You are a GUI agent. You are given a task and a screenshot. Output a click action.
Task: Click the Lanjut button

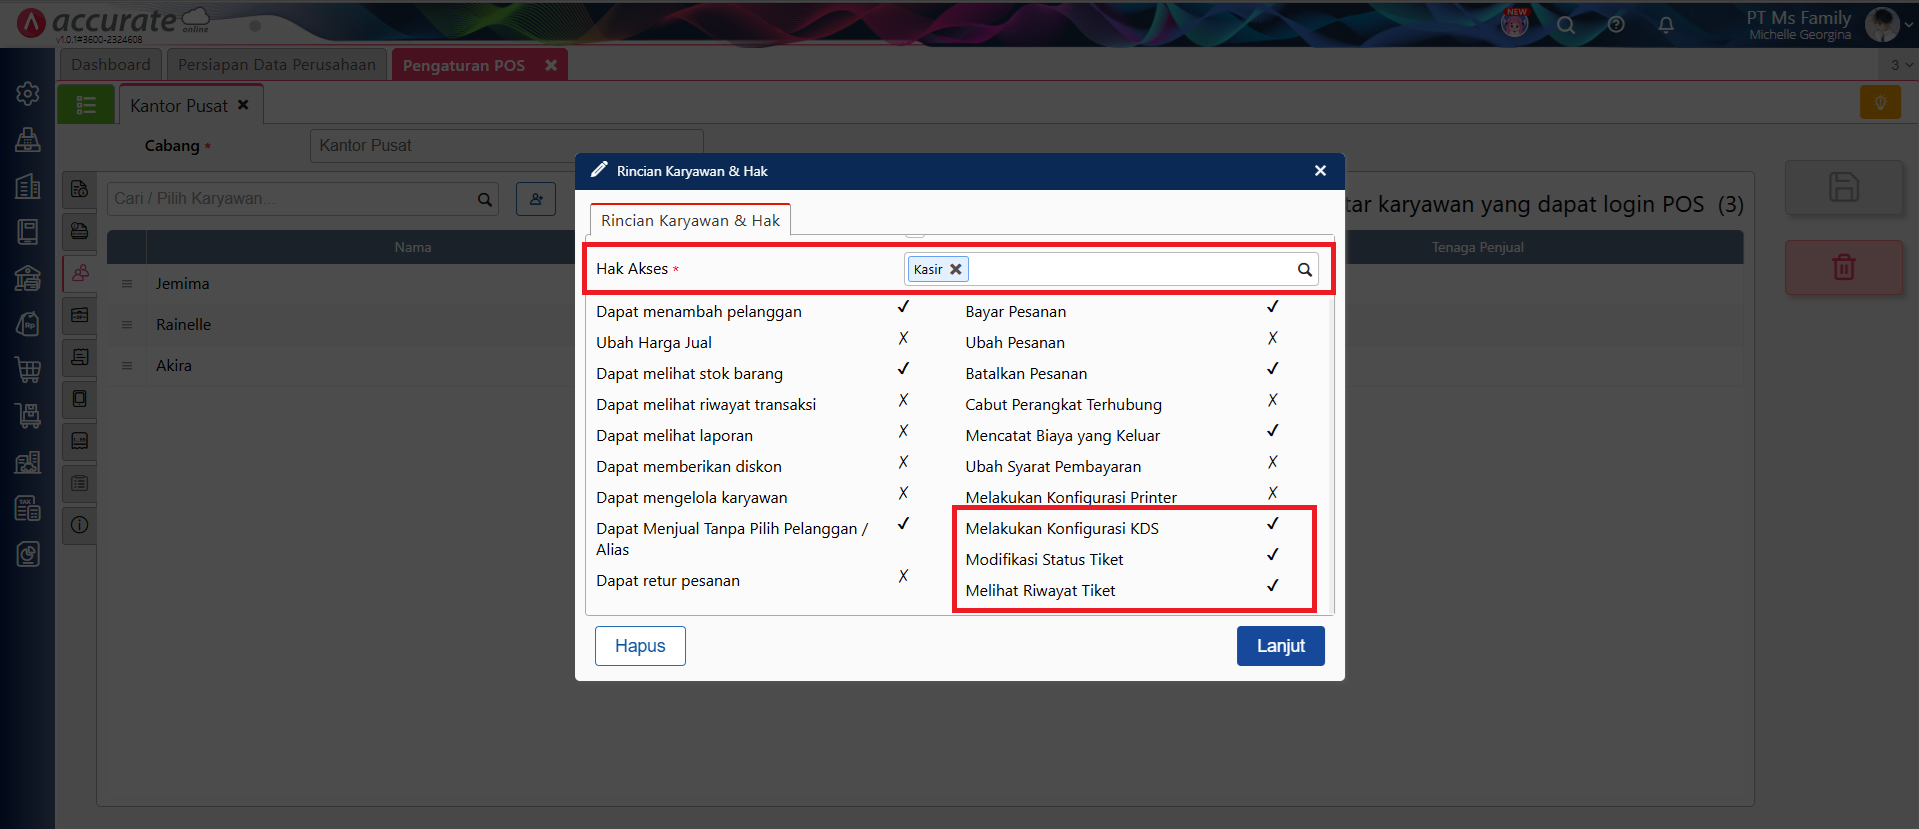click(1280, 646)
